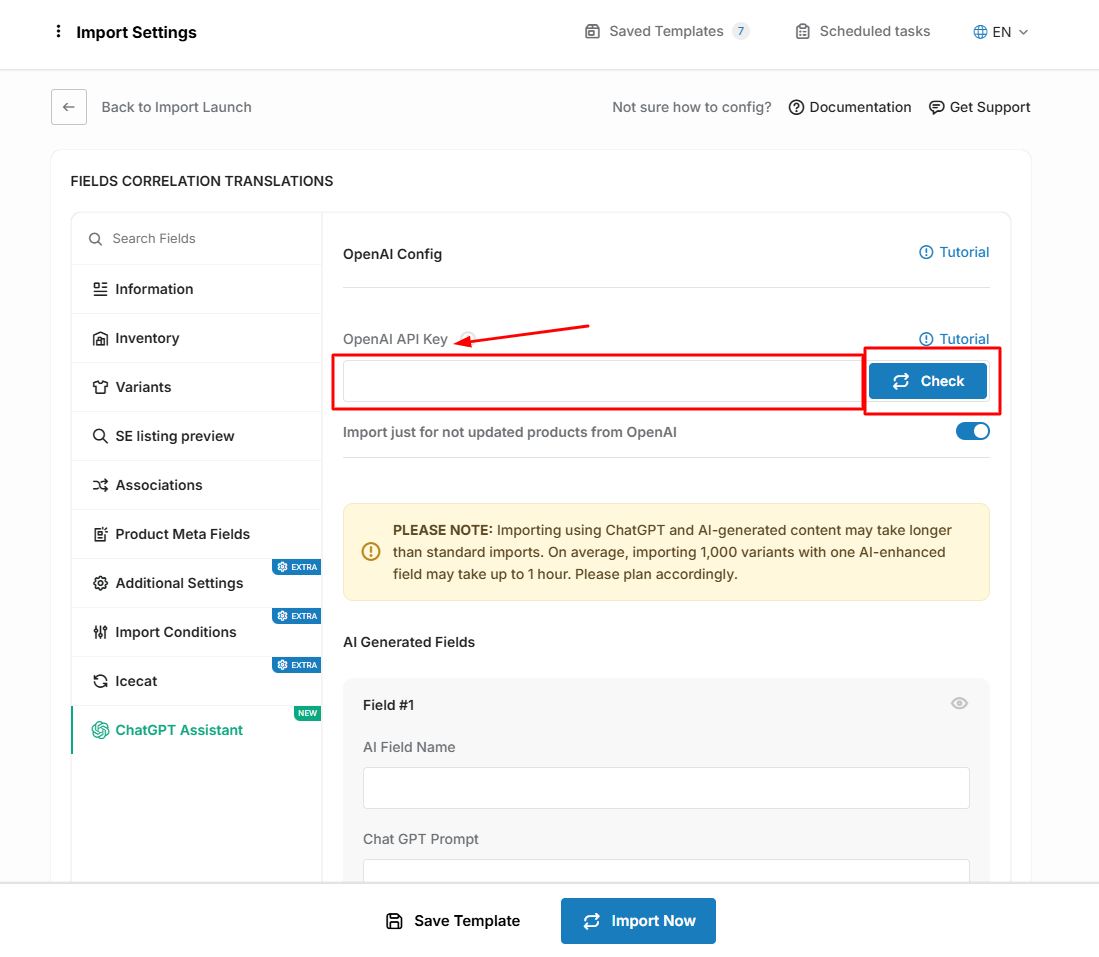Click the SE listing preview magnifier icon
The height and width of the screenshot is (957, 1099).
(100, 436)
